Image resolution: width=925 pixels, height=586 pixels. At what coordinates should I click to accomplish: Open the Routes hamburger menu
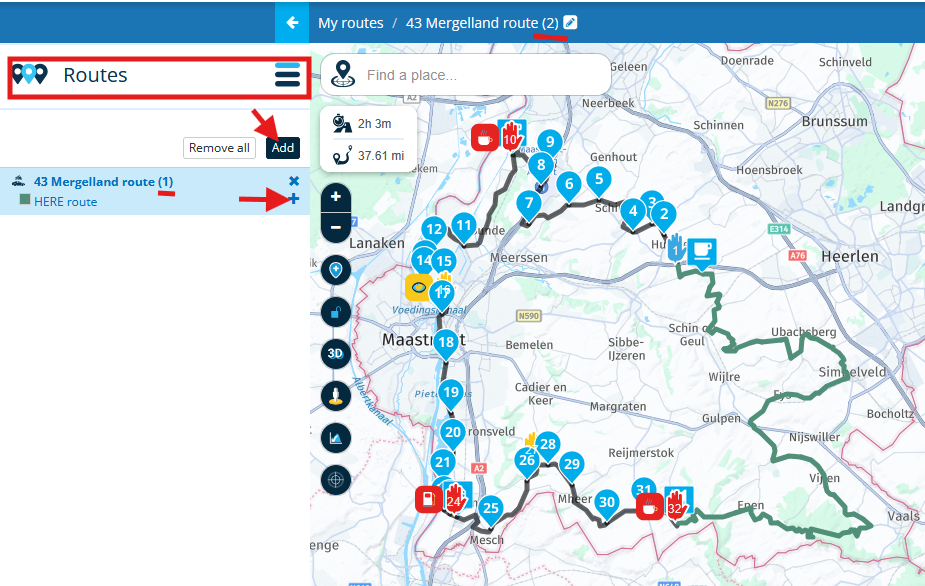click(x=287, y=75)
